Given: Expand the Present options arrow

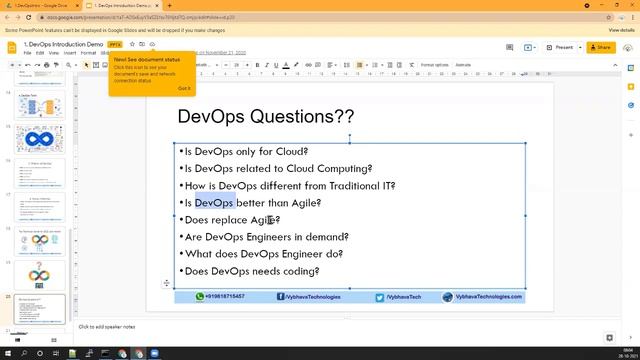Looking at the screenshot, I should click(x=580, y=47).
